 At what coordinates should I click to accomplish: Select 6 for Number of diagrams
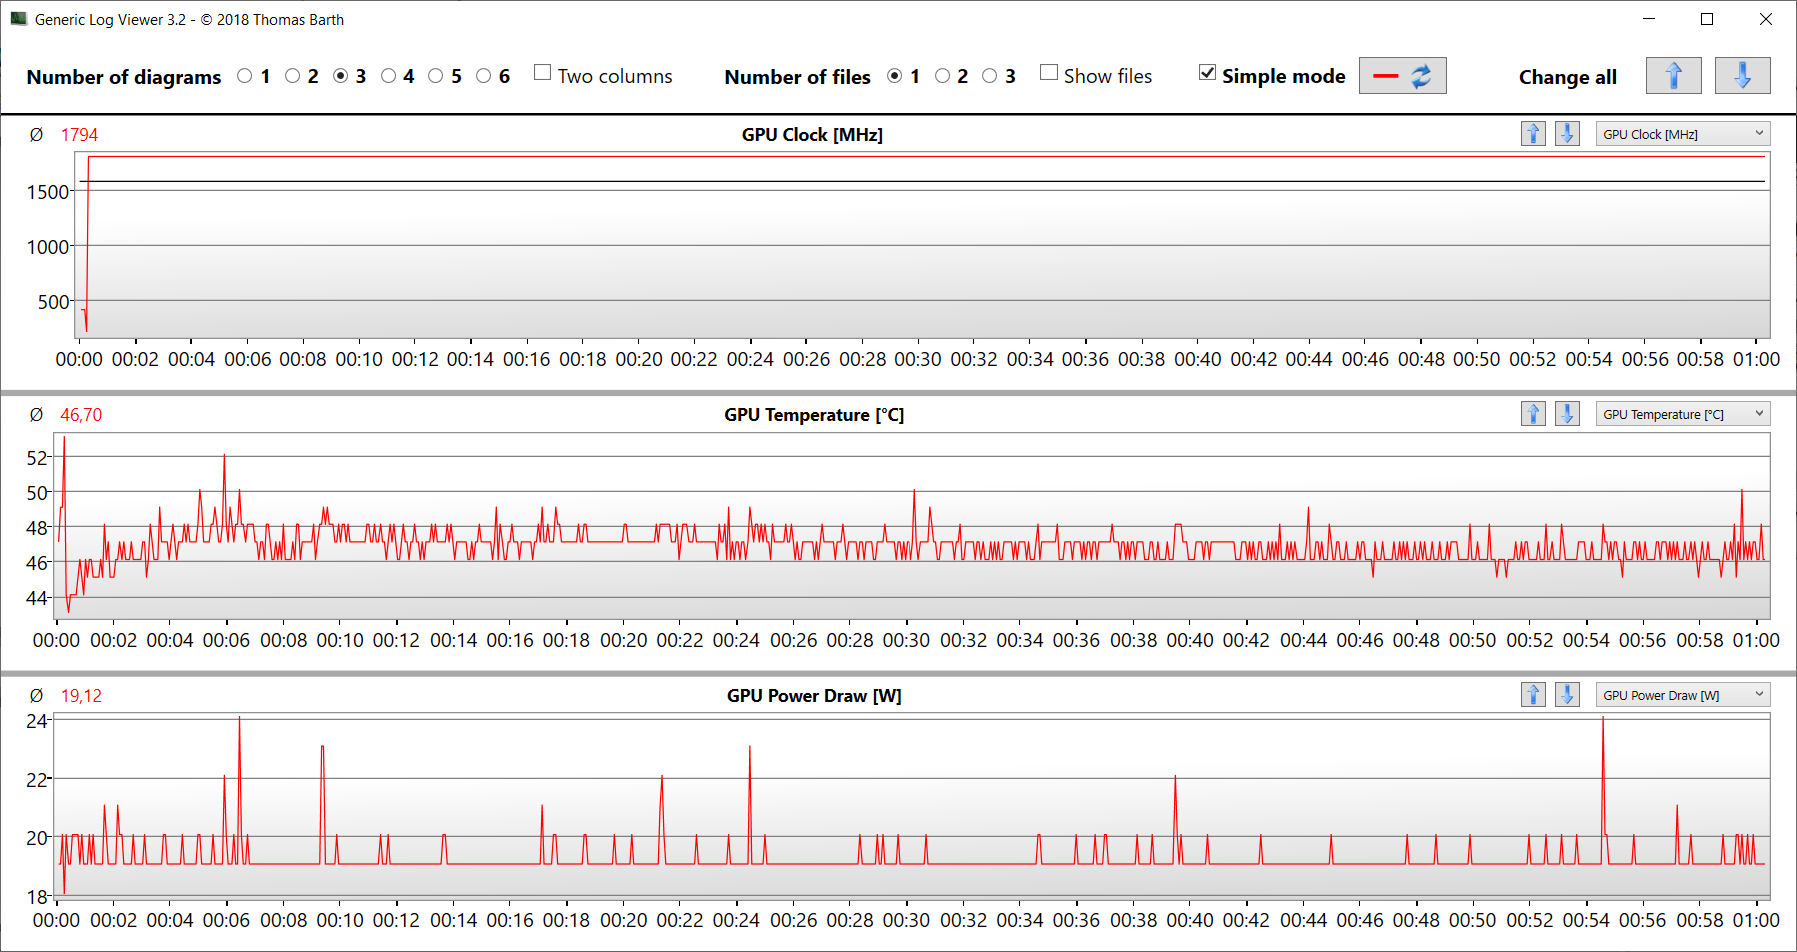tap(484, 76)
